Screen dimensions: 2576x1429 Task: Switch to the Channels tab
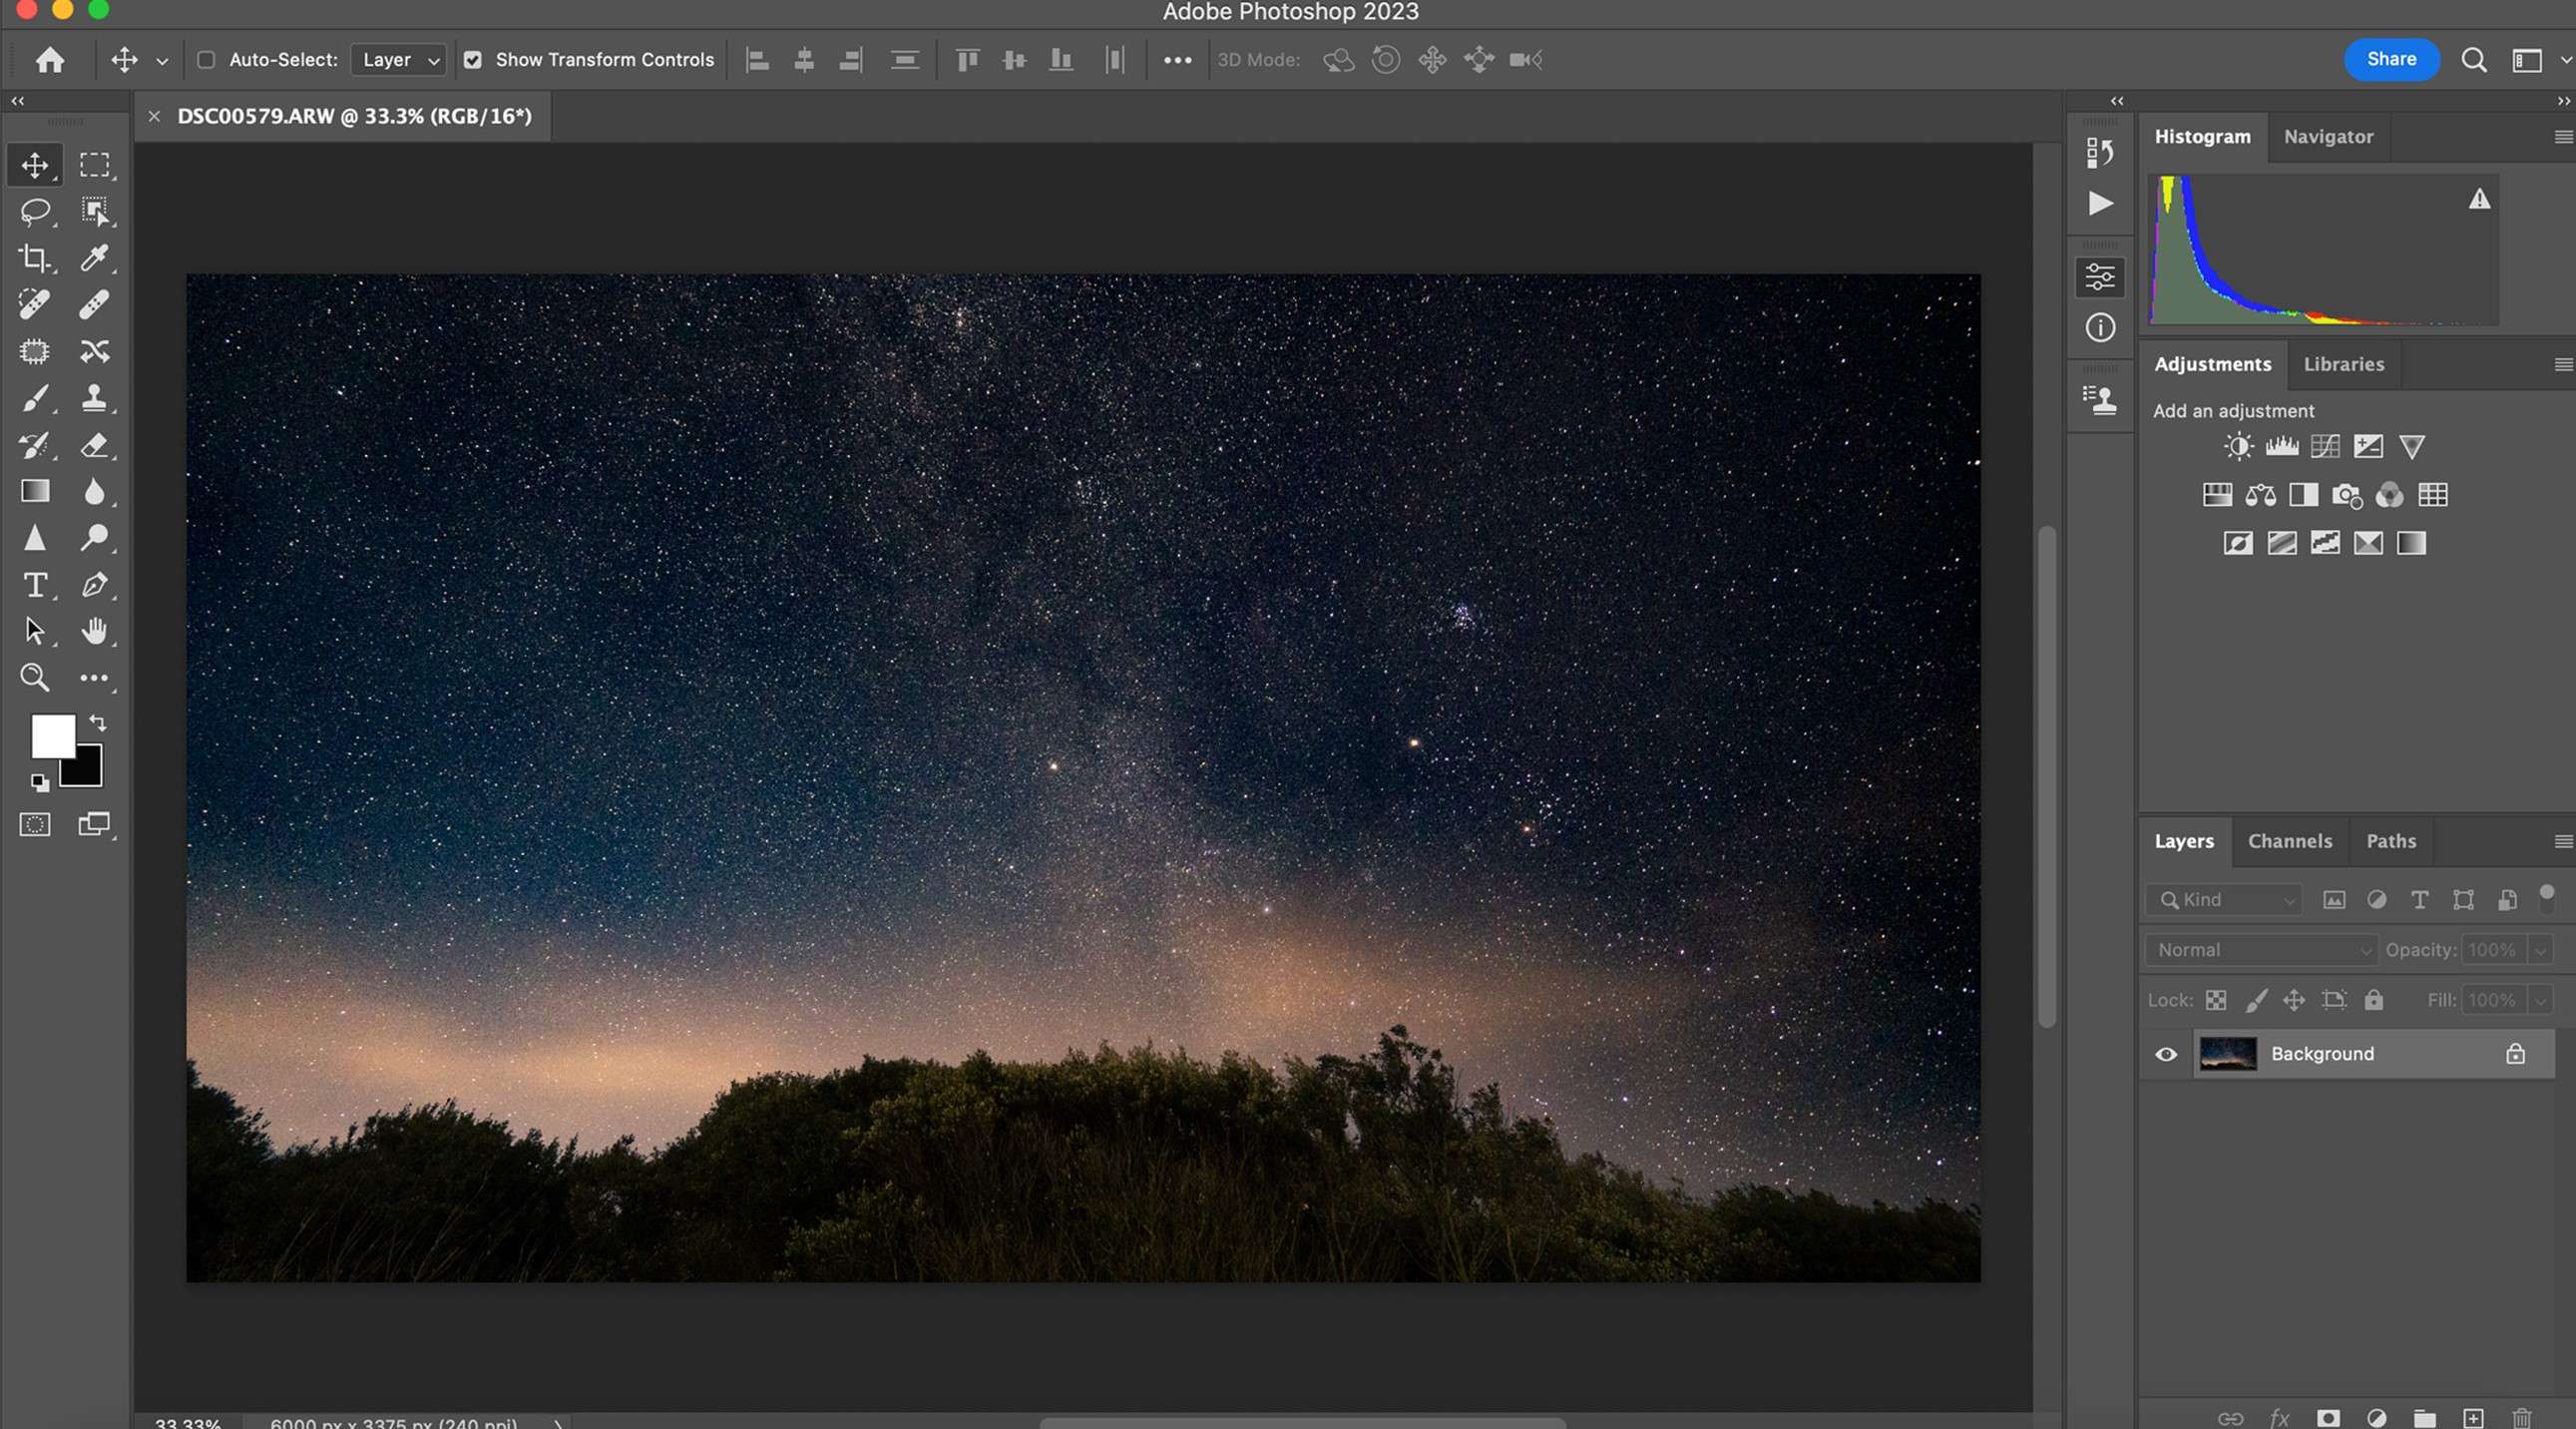tap(2290, 841)
